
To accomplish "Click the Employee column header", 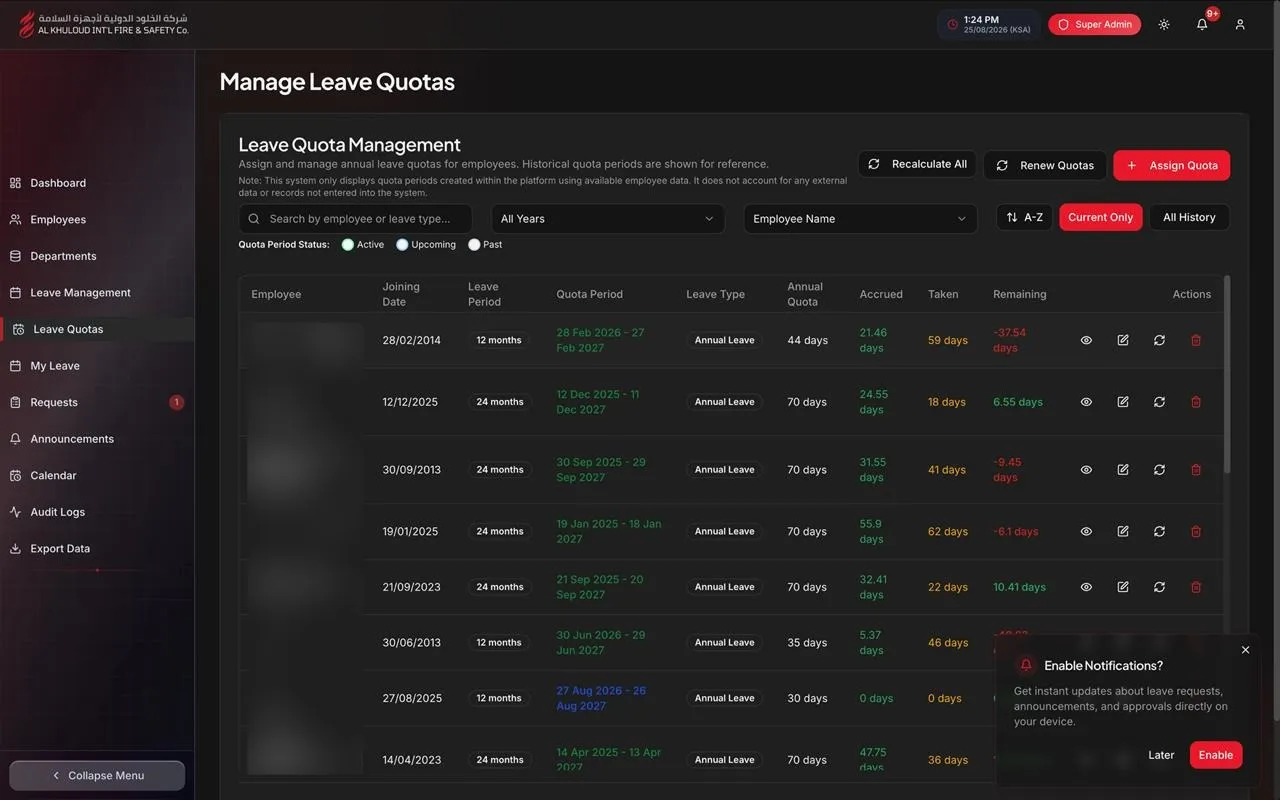I will 276,294.
